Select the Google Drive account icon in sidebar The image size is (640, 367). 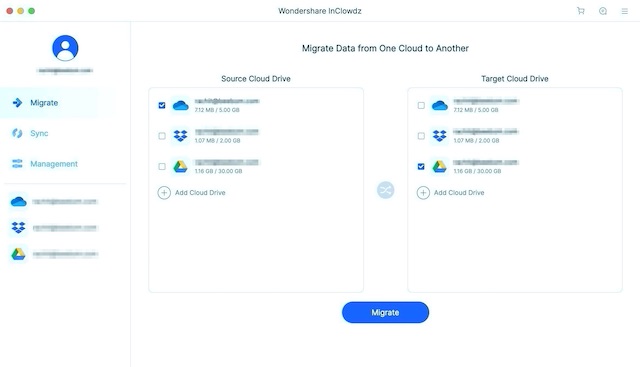[18, 254]
